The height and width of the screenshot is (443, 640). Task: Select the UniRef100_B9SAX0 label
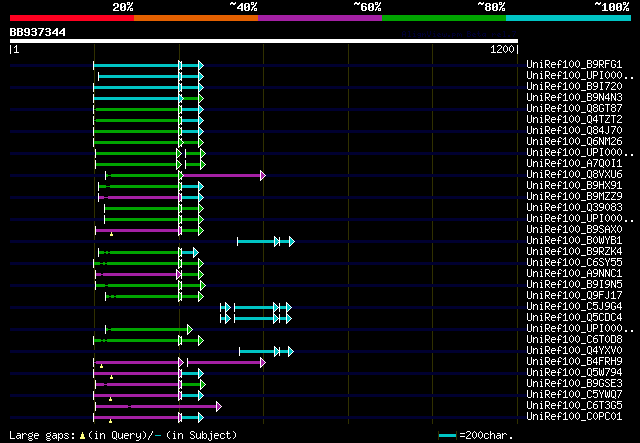(574, 229)
